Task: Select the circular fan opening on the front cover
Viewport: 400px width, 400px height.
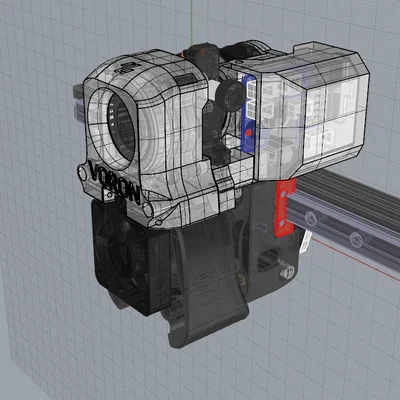Action: click(112, 129)
